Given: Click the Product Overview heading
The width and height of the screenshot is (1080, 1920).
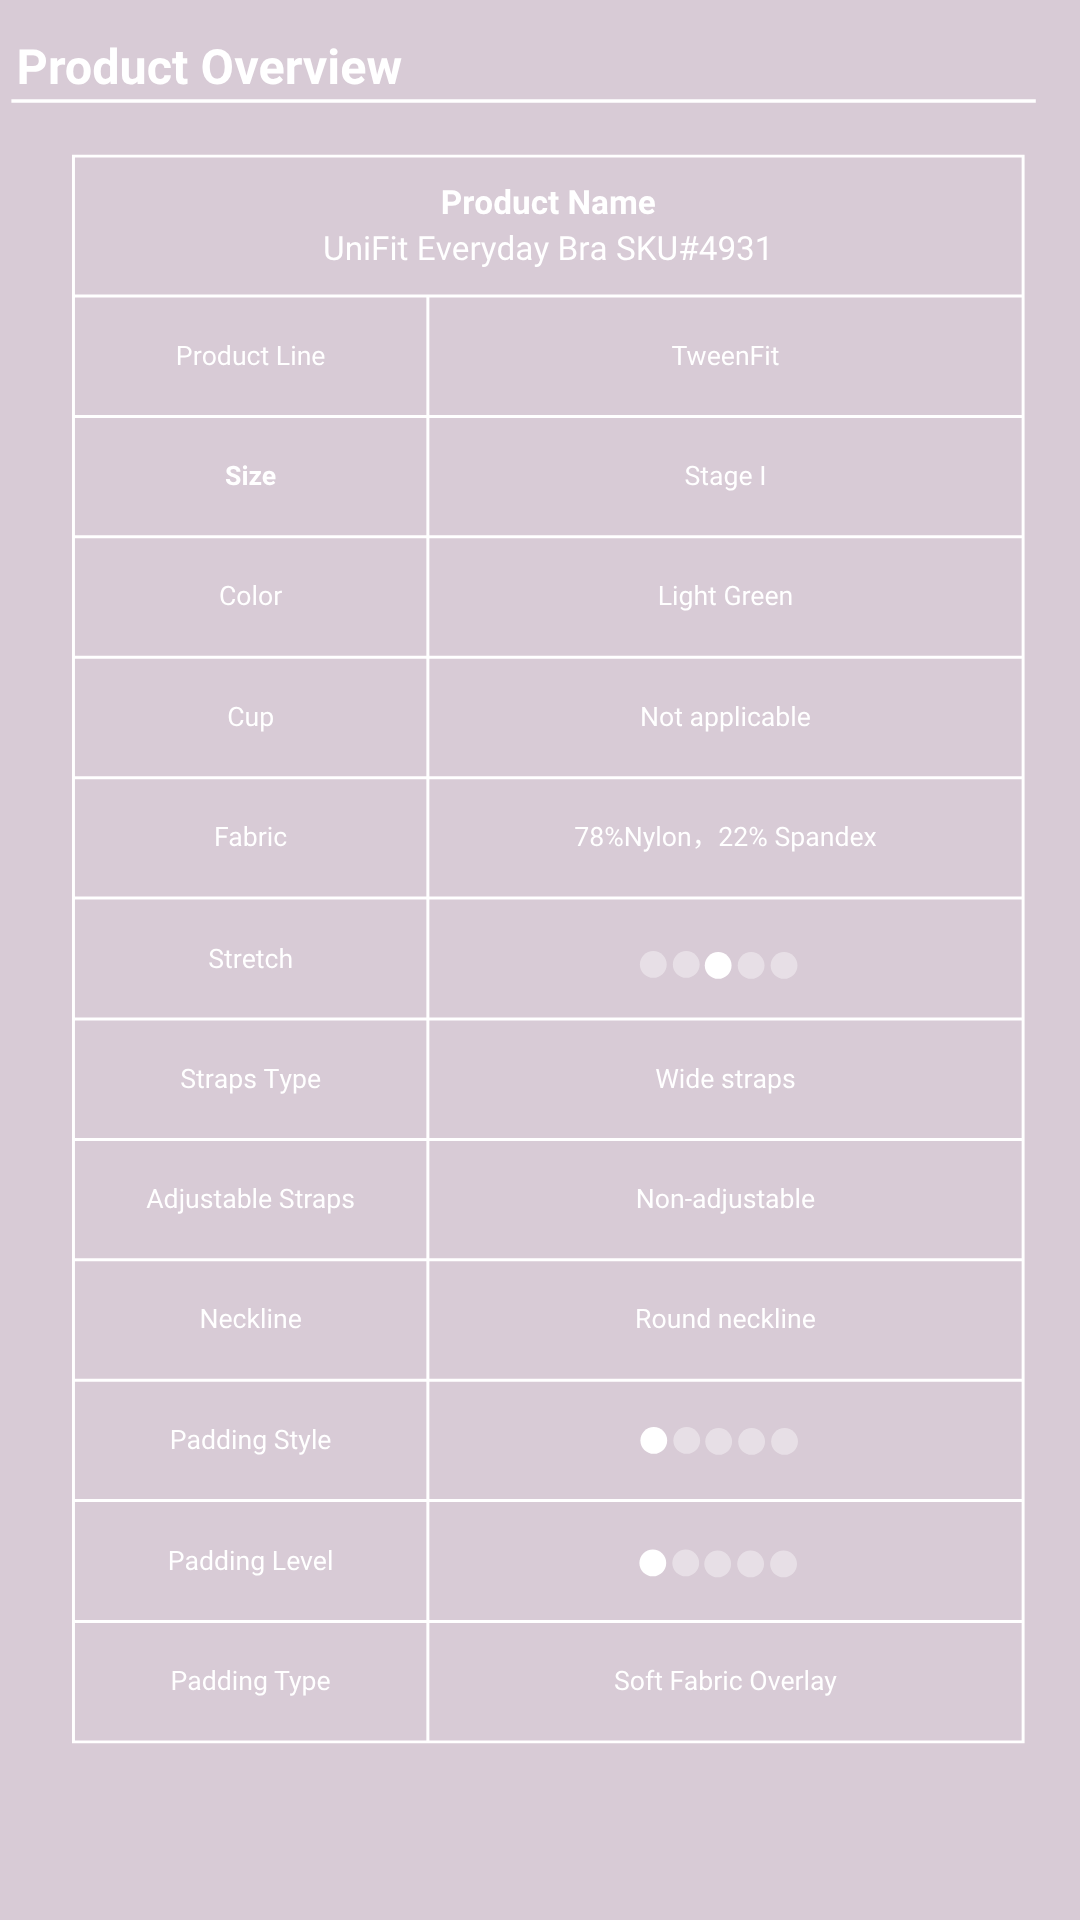Looking at the screenshot, I should 209,68.
